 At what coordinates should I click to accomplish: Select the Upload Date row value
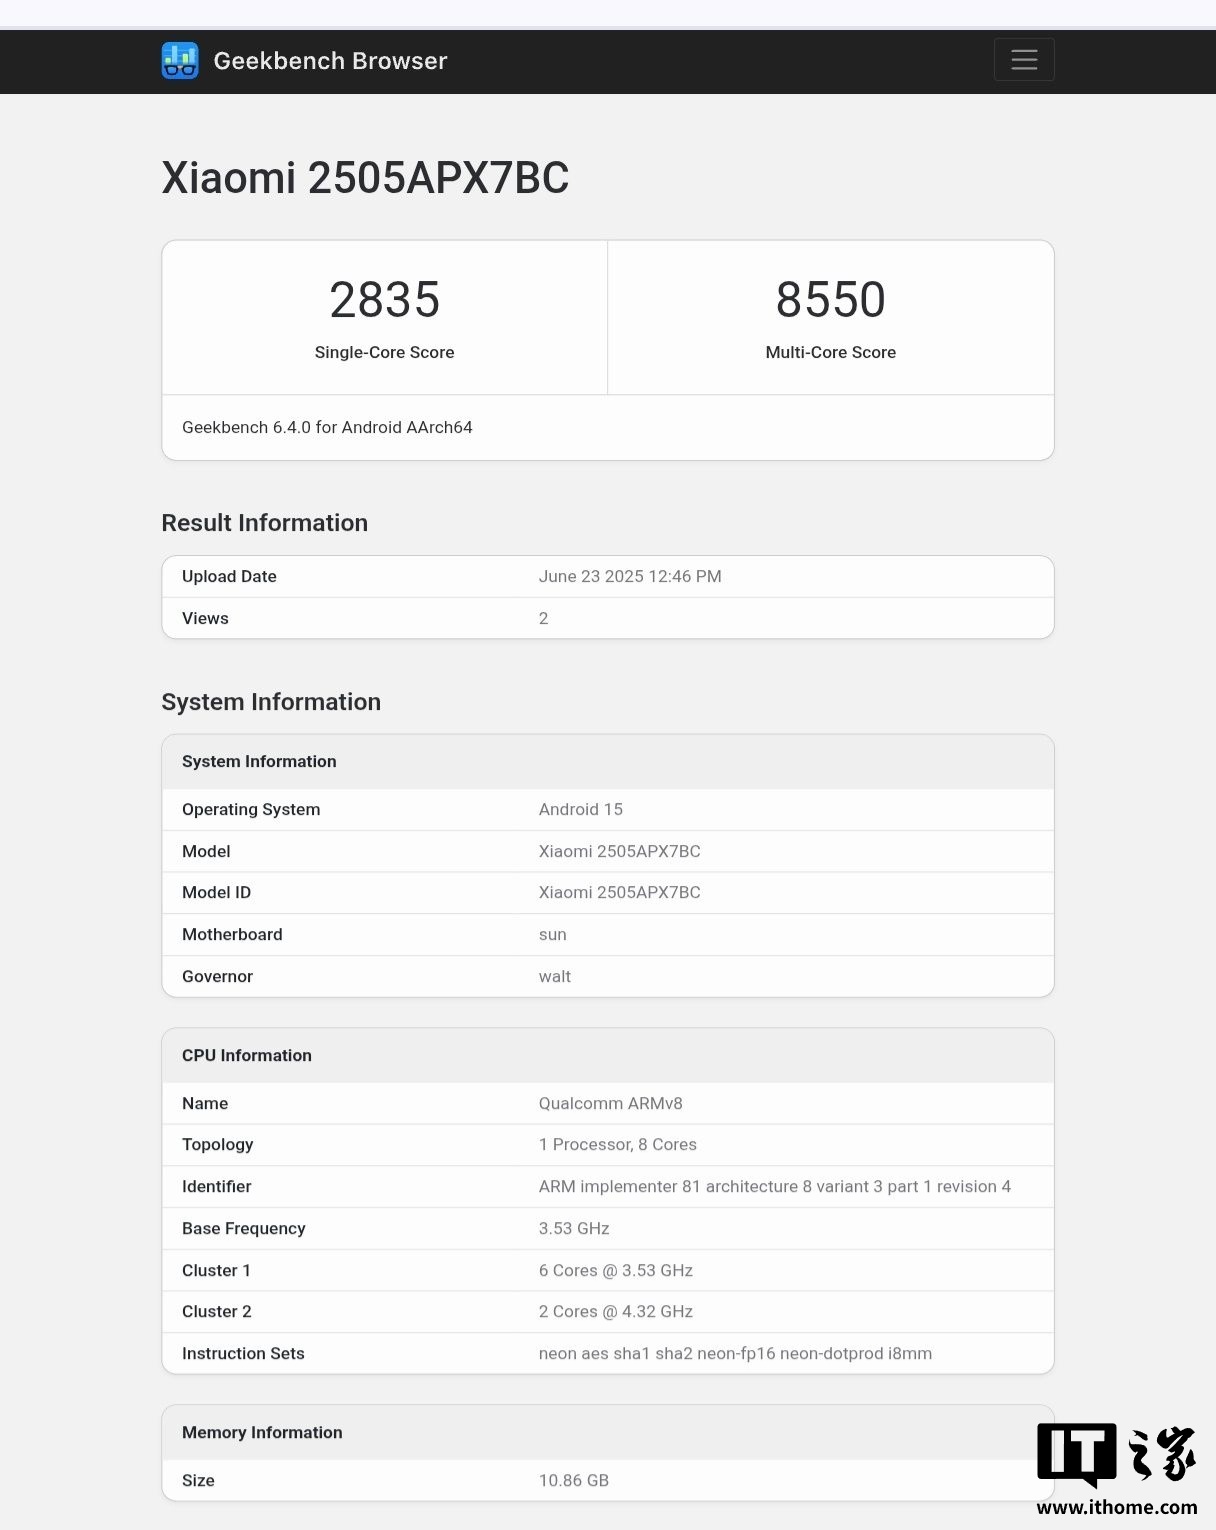tap(630, 576)
